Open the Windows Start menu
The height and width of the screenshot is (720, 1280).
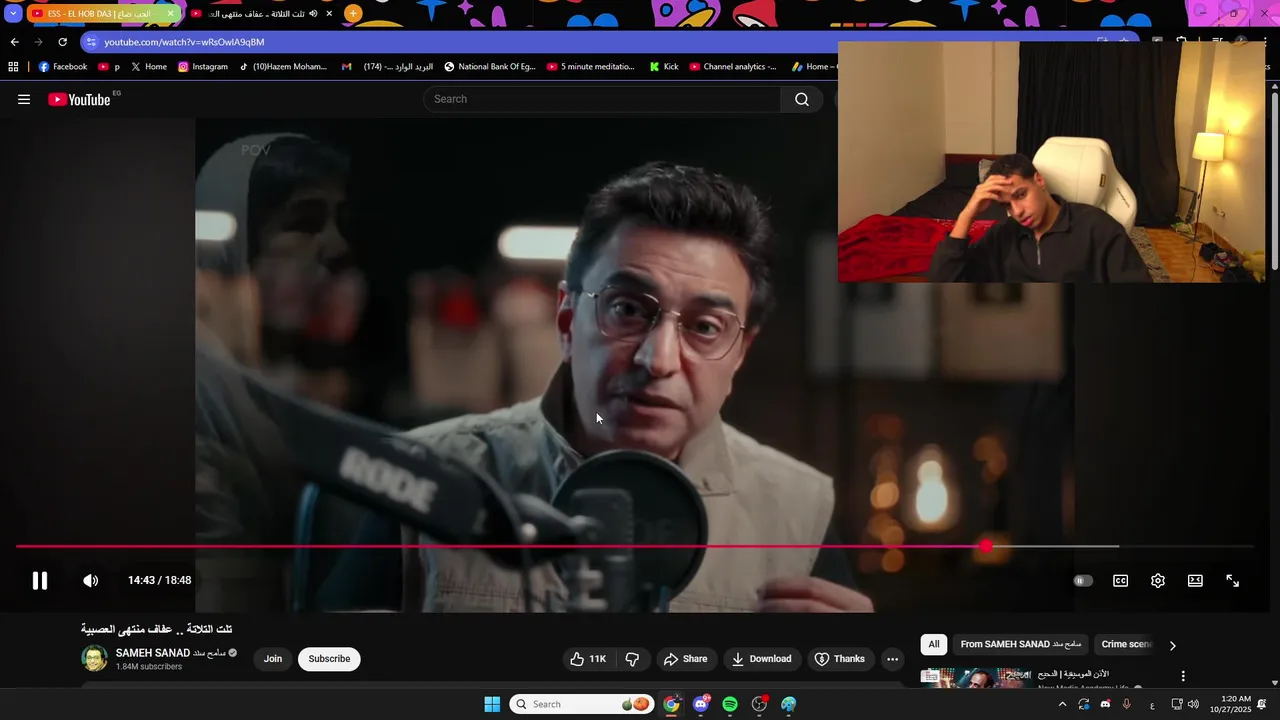pos(492,704)
